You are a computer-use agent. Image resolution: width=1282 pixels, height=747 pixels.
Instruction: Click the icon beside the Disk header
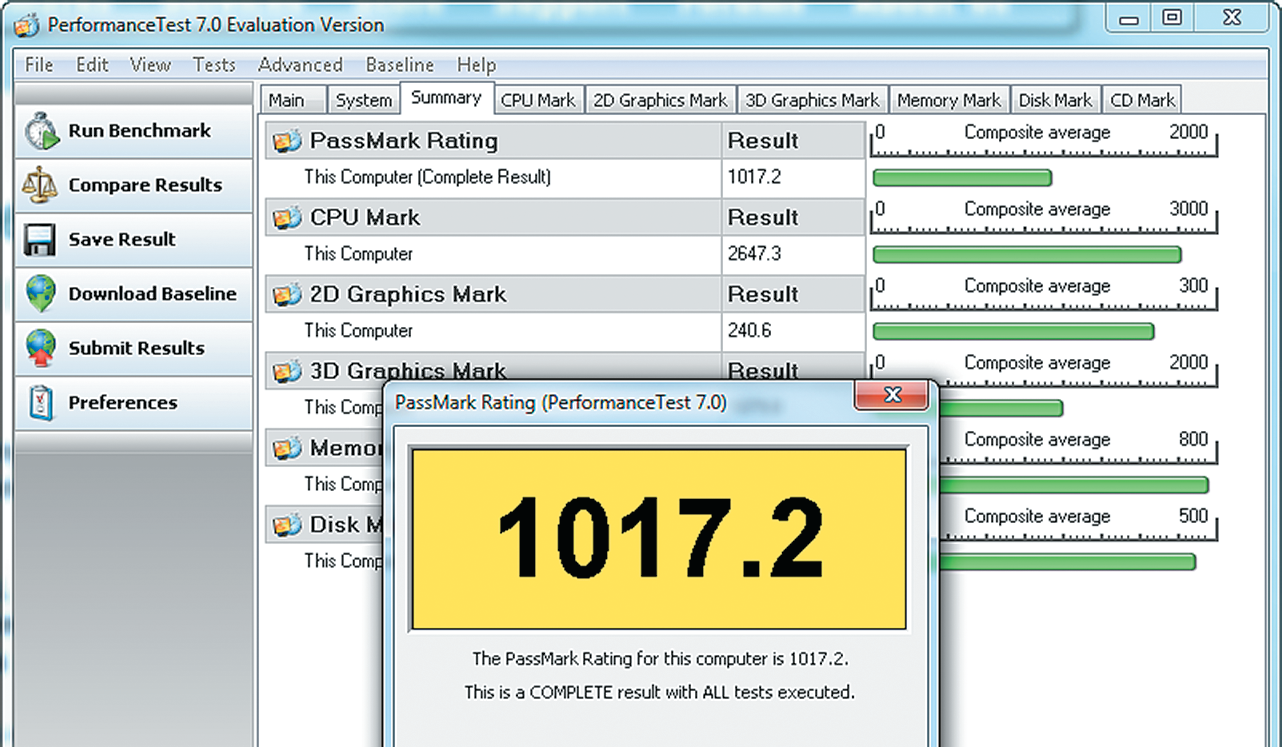tap(287, 525)
